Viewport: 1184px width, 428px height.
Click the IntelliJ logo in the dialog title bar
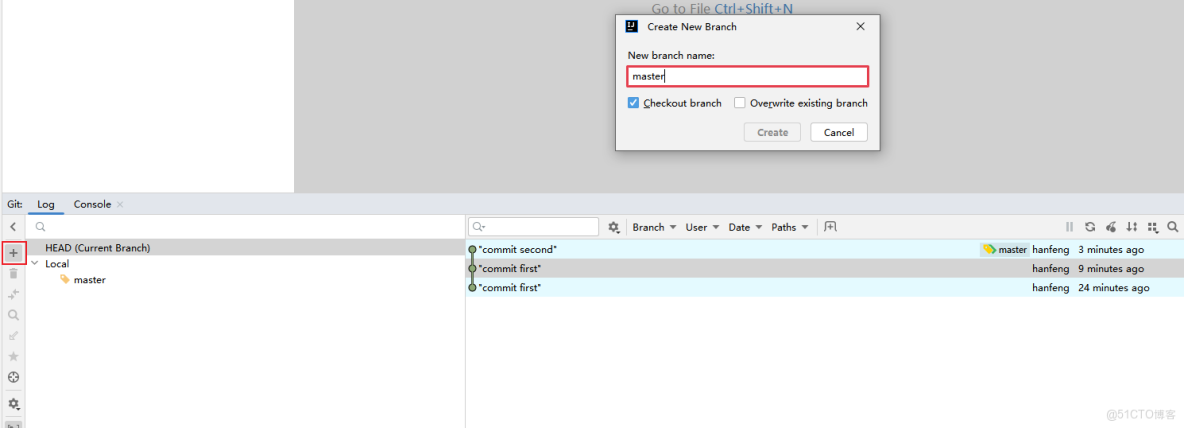pyautogui.click(x=632, y=26)
